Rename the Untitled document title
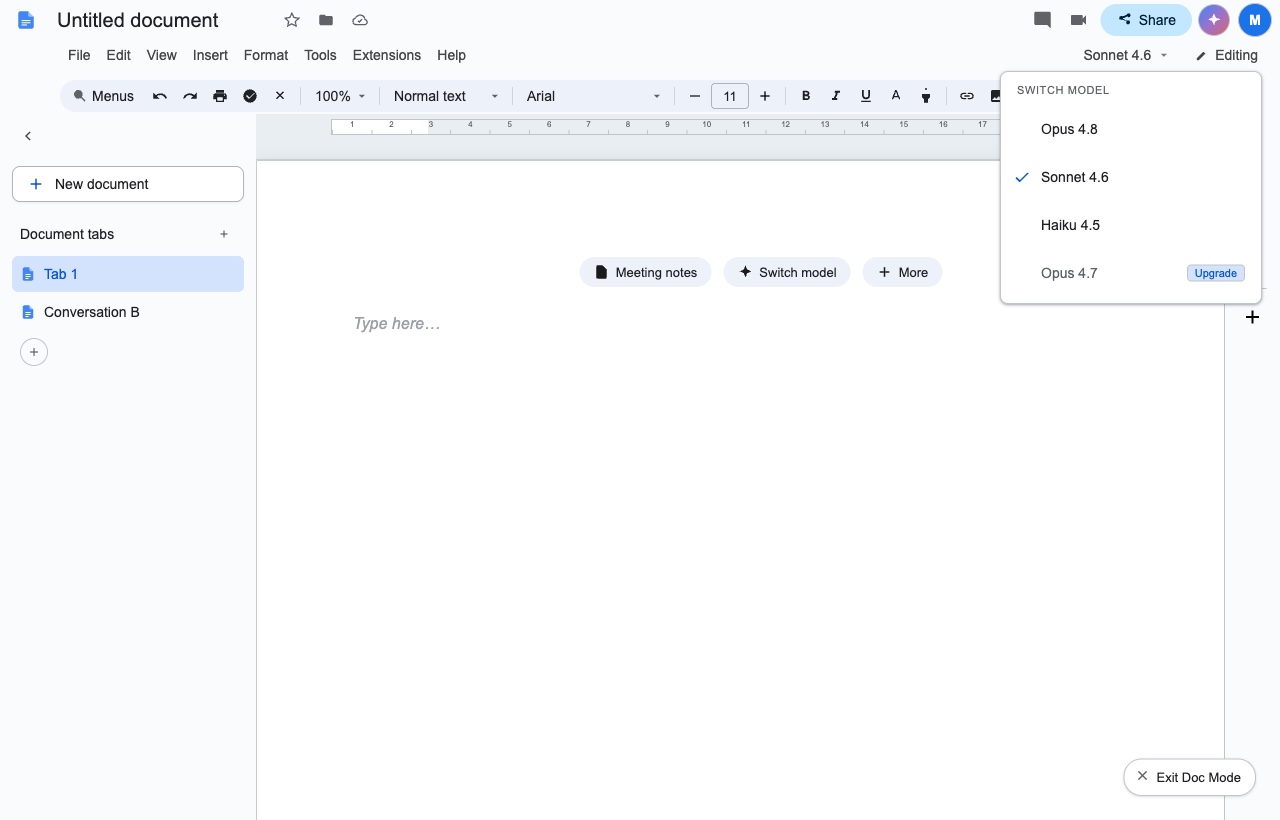This screenshot has width=1280, height=820. tap(138, 20)
